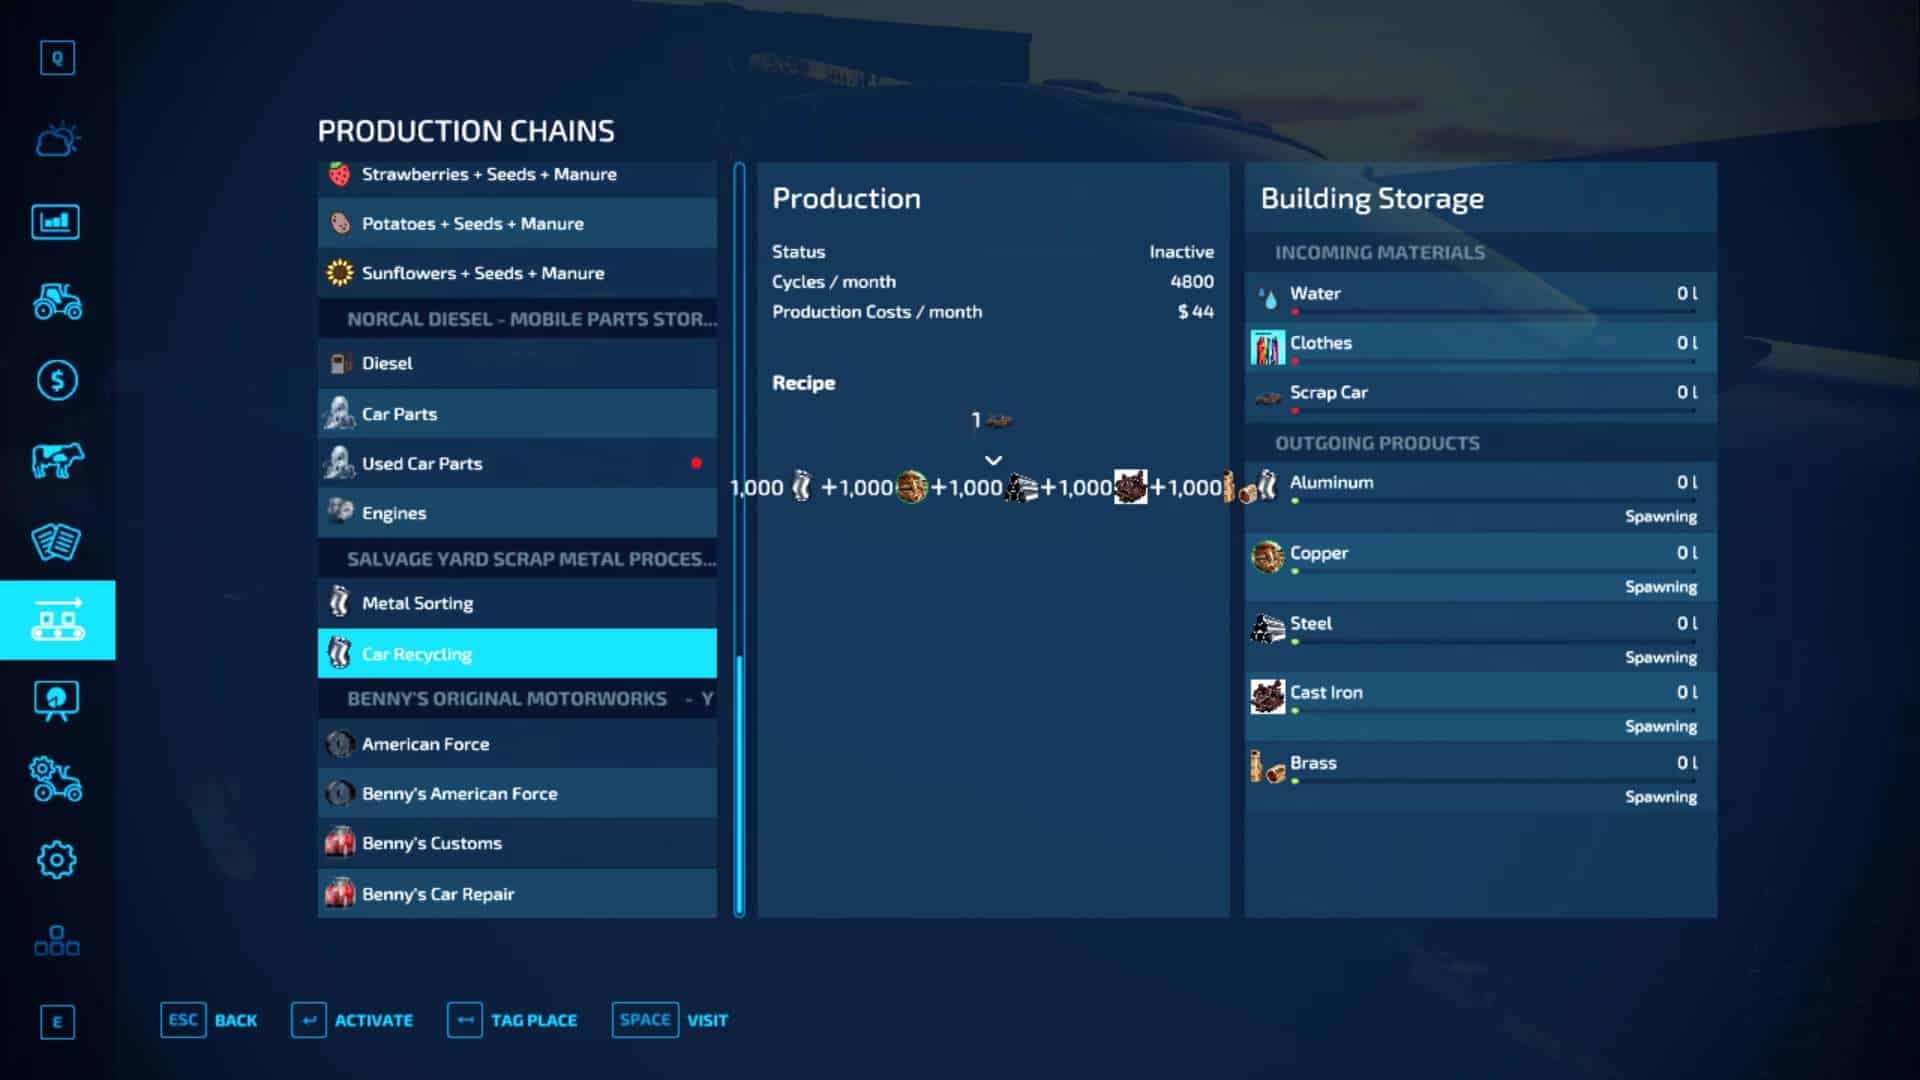Toggle Copper output mode Spawning
This screenshot has height=1080, width=1920.
click(x=1660, y=586)
